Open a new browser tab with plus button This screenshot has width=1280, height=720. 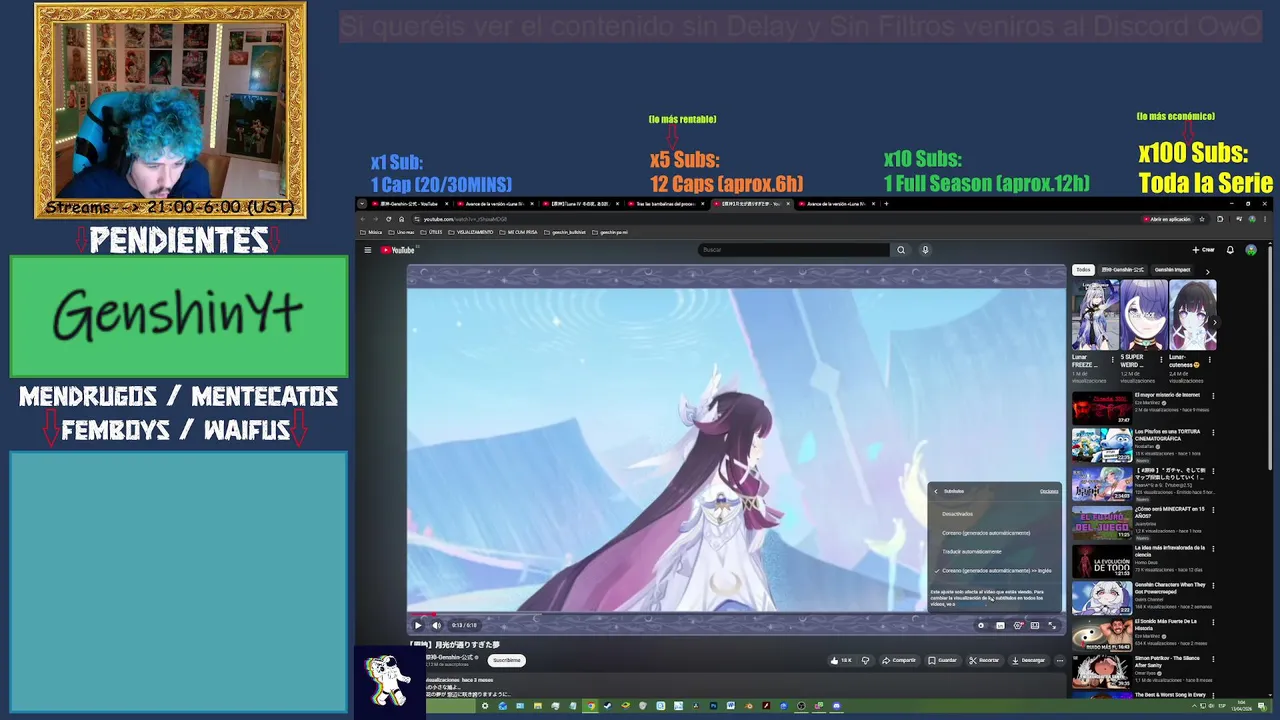coord(886,204)
